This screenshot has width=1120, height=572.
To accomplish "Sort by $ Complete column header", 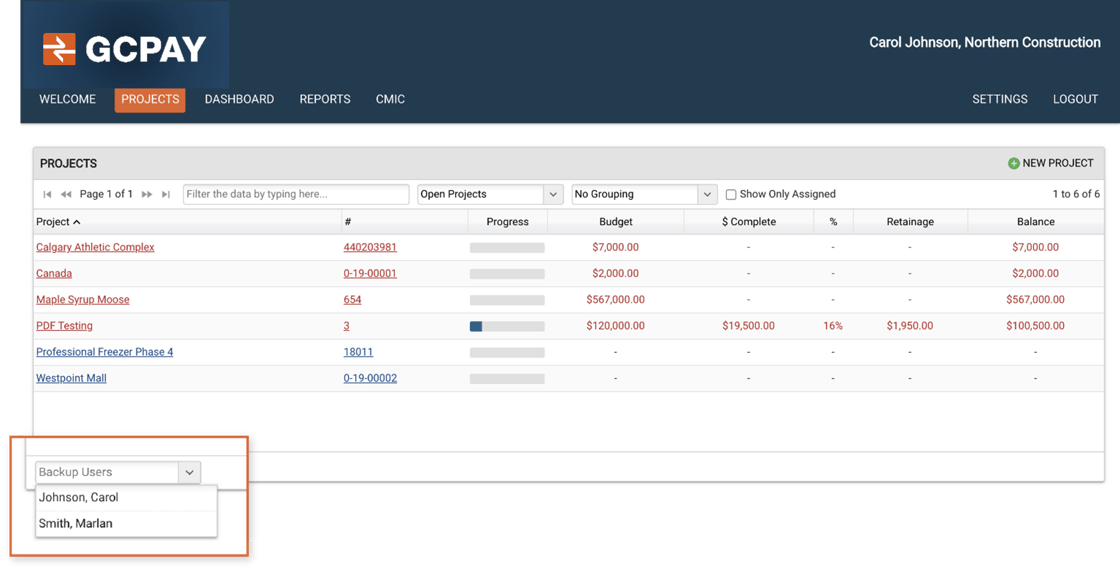I will pos(749,222).
